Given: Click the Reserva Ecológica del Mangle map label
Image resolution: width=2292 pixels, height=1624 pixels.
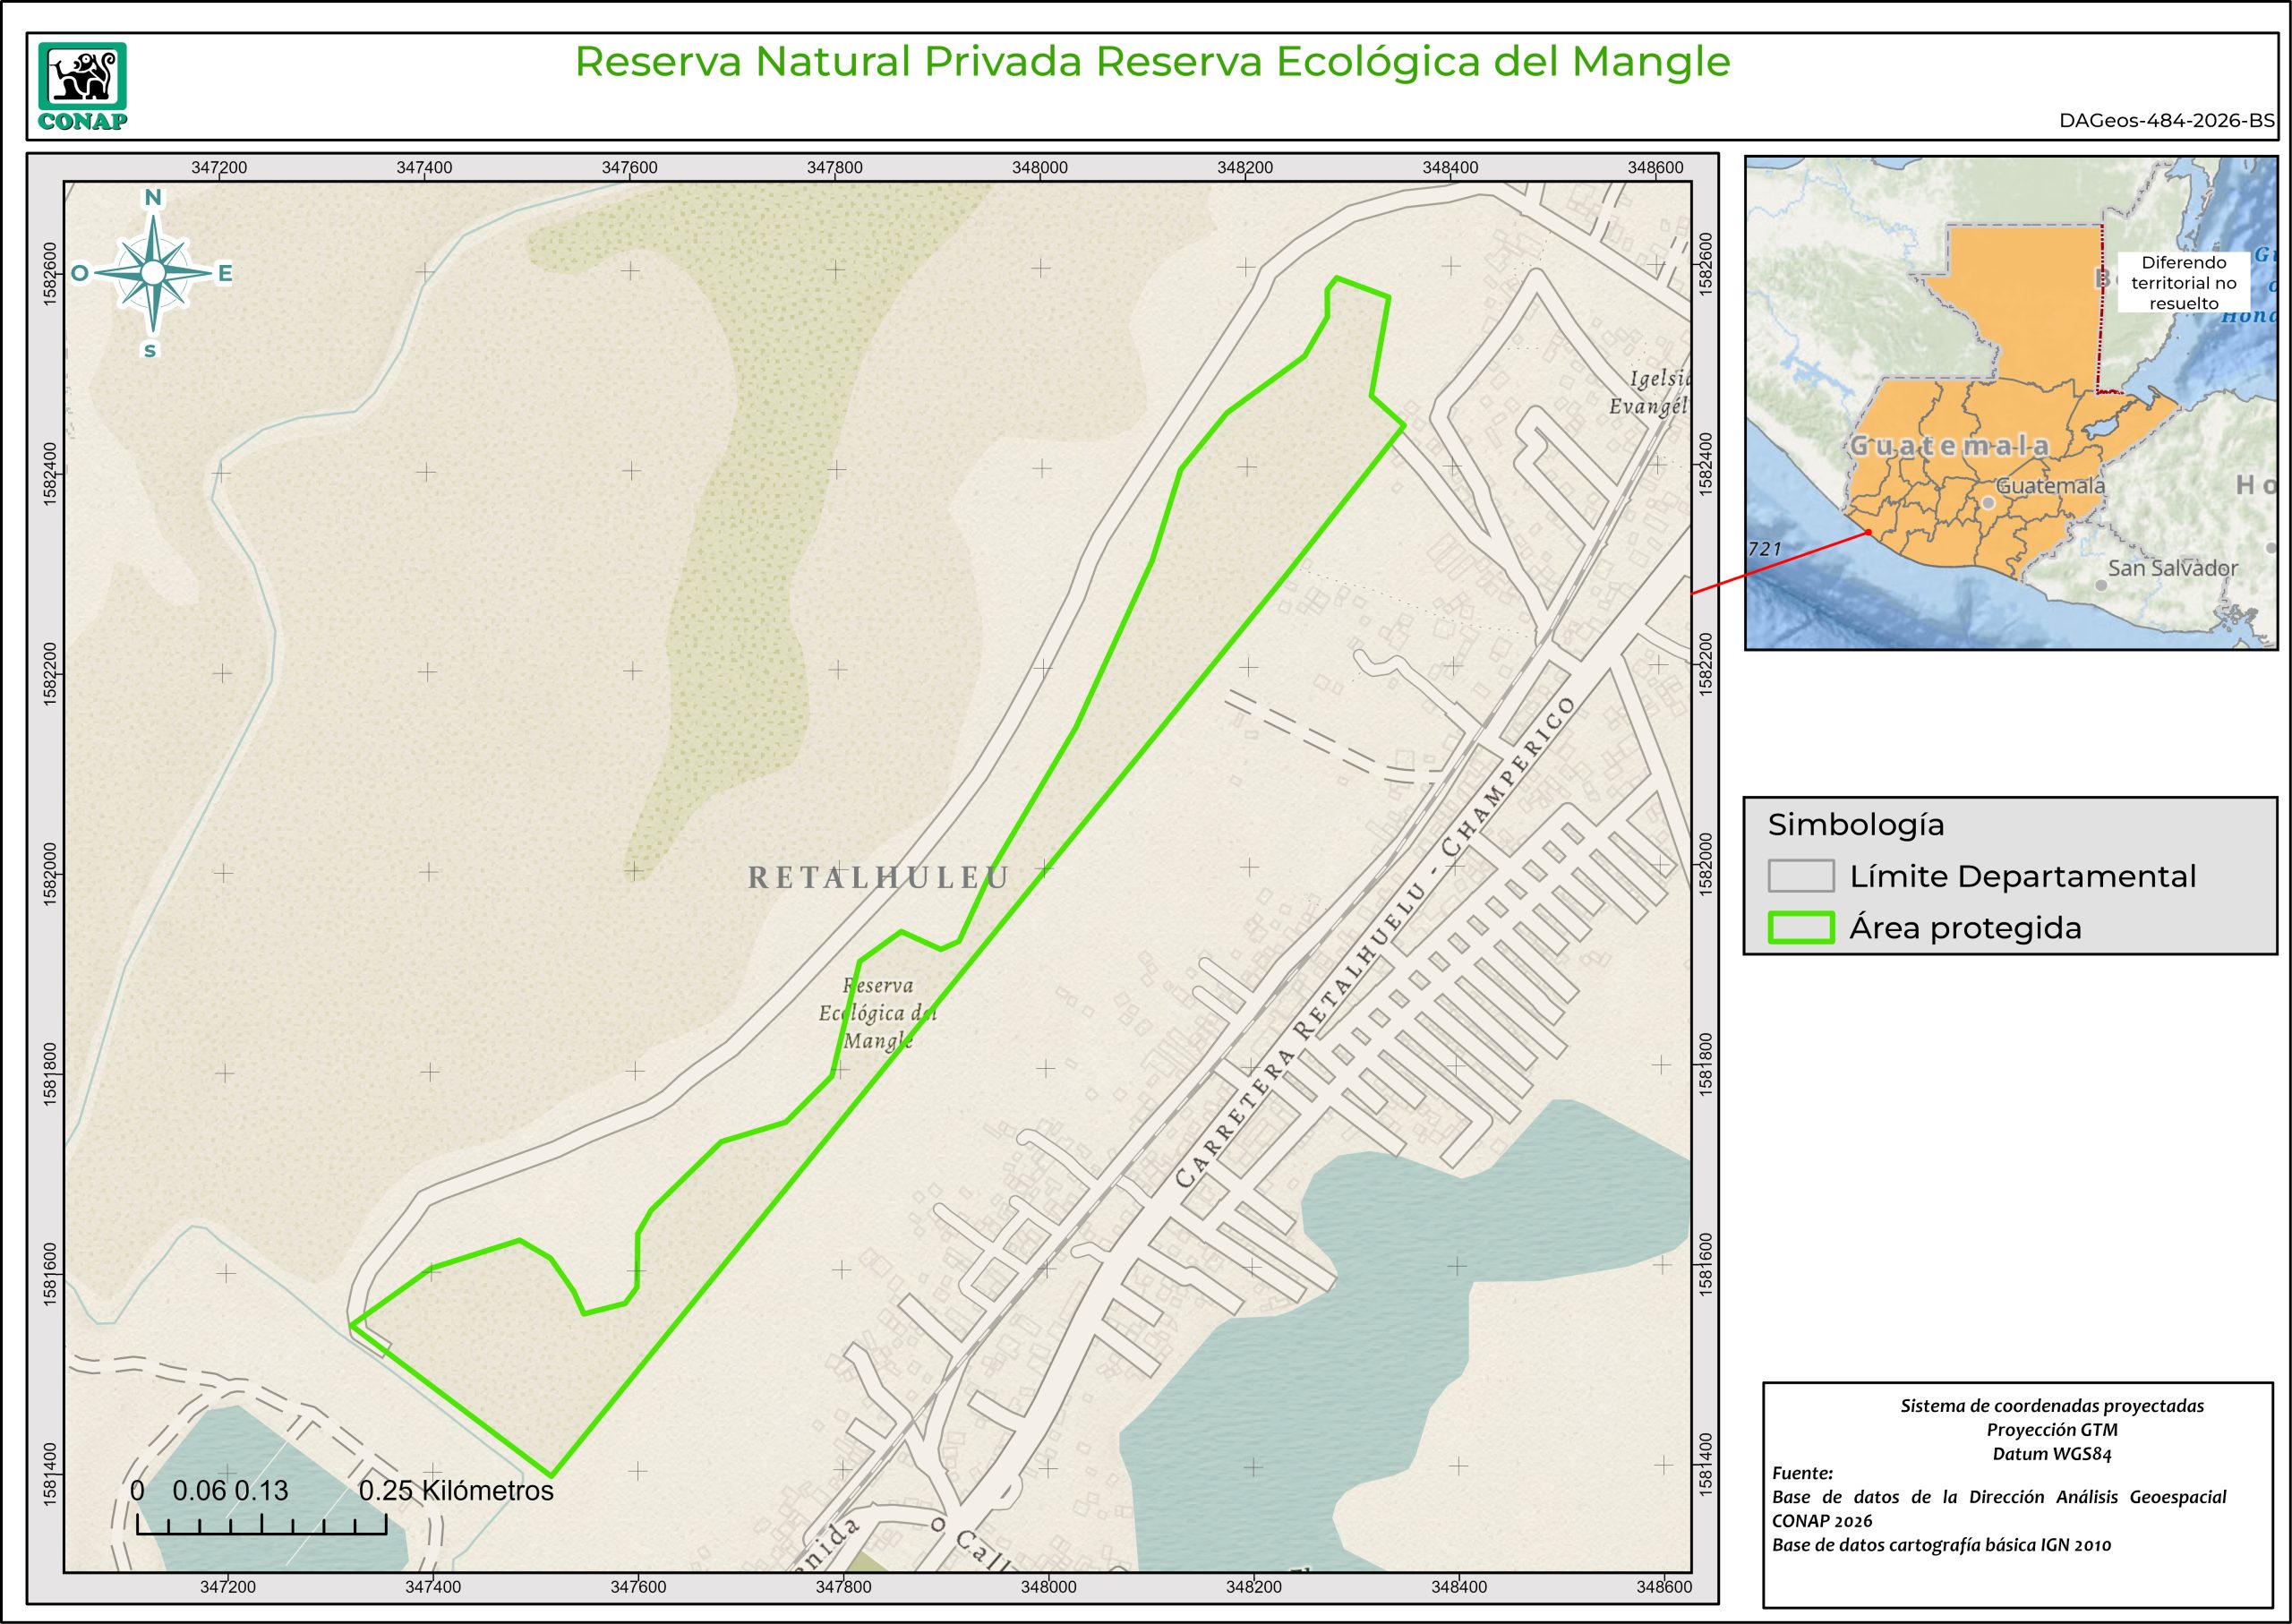Looking at the screenshot, I should point(878,1013).
